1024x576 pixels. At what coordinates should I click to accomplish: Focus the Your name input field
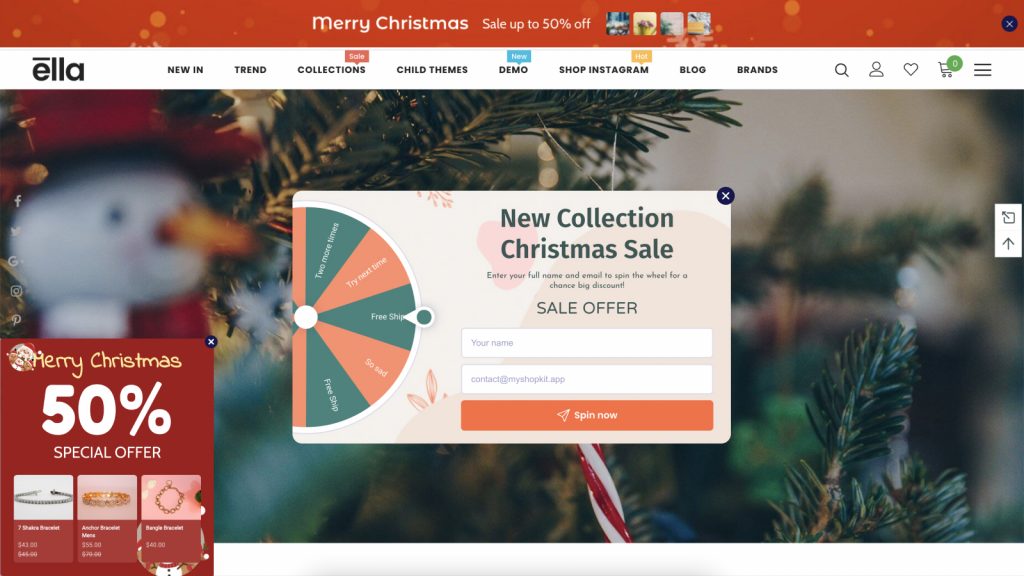[586, 343]
